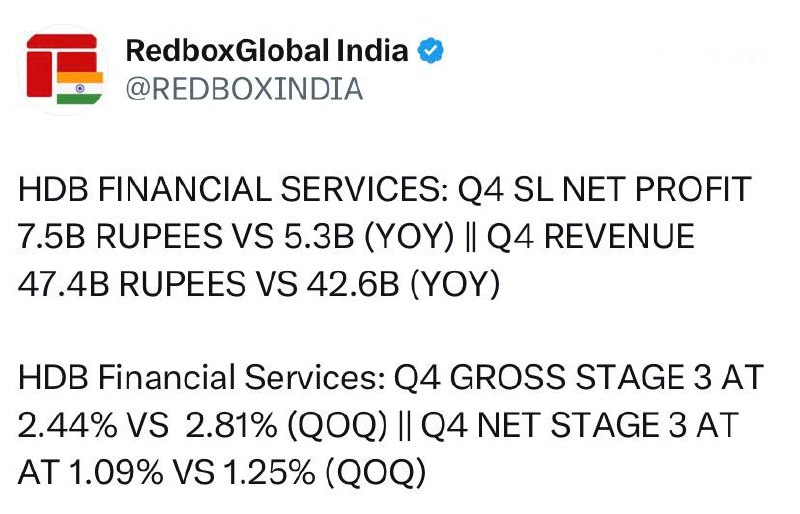Click the mixed-case HDB Financial Services text
Screen dimensions: 800x514
[199, 379]
